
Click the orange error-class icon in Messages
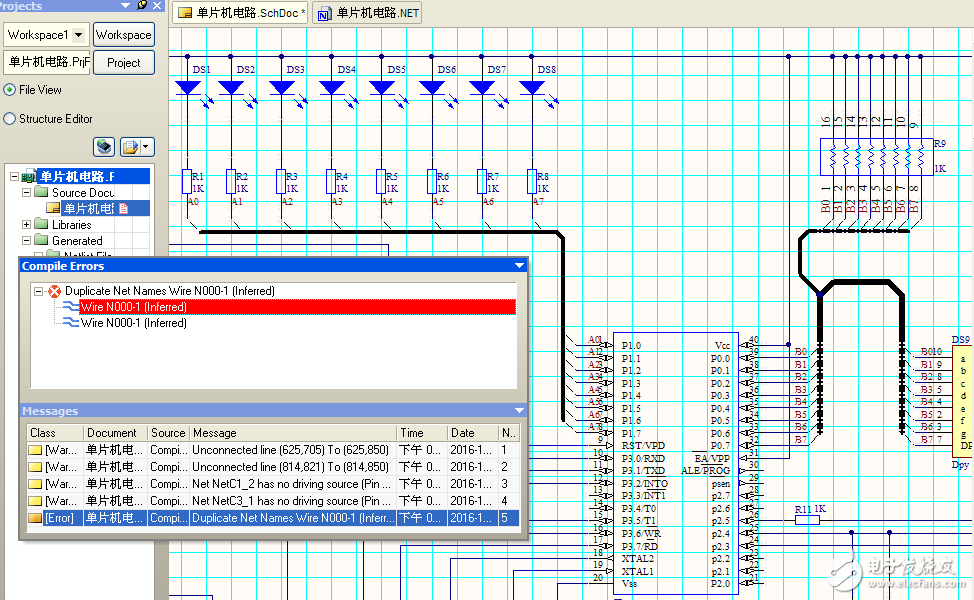click(36, 518)
